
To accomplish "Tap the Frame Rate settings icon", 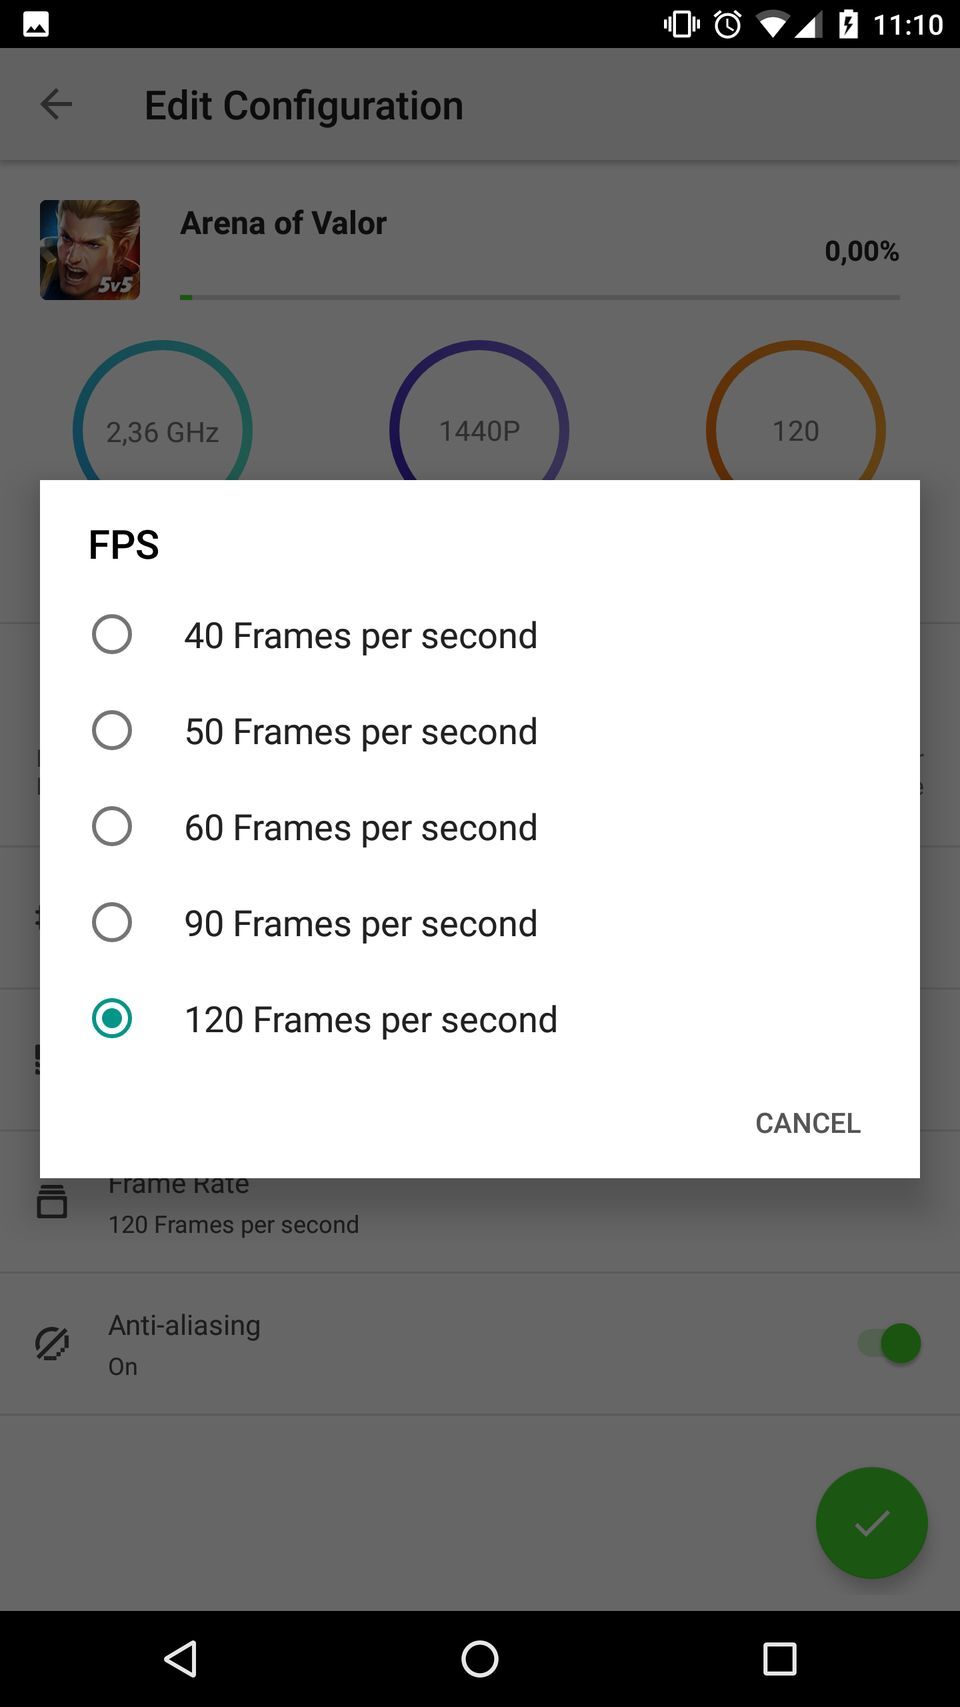I will (x=52, y=1201).
